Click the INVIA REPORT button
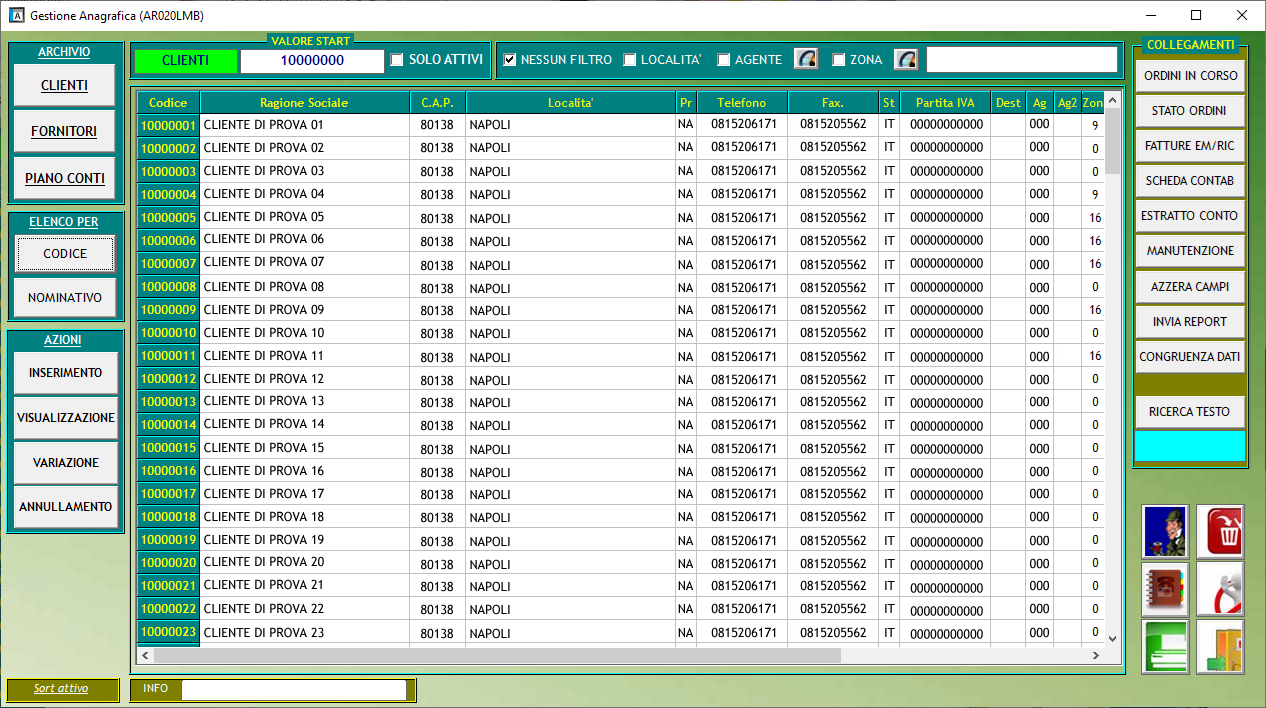The image size is (1266, 708). (1190, 321)
